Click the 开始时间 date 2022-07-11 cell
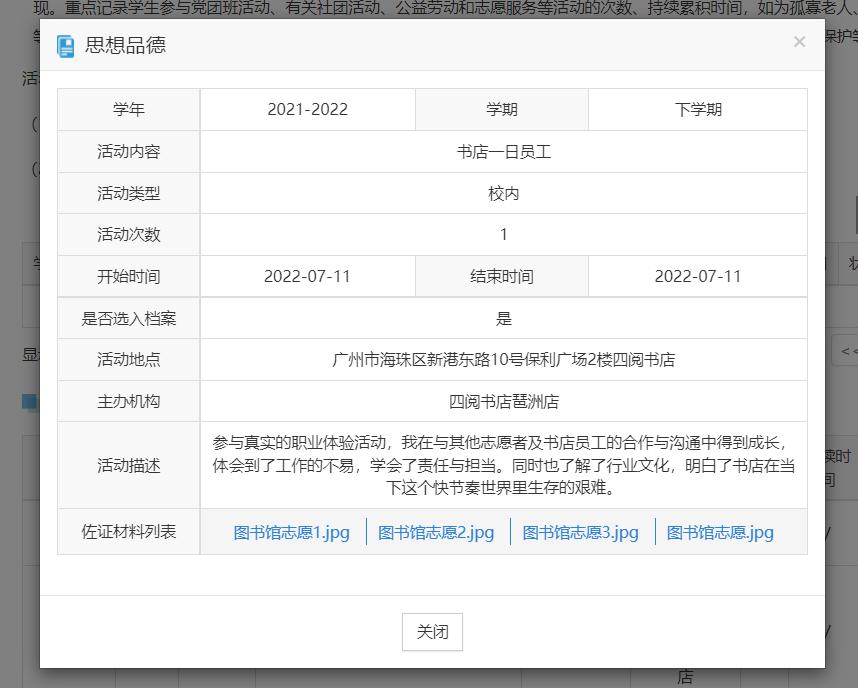Image resolution: width=858 pixels, height=688 pixels. [x=307, y=276]
